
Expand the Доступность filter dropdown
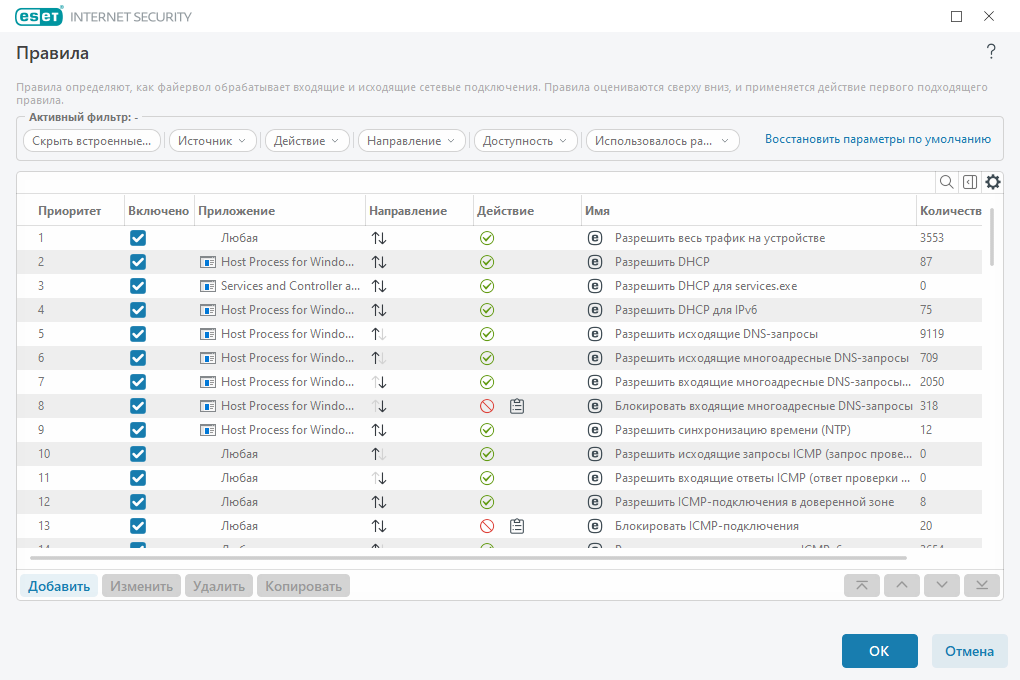pyautogui.click(x=526, y=141)
